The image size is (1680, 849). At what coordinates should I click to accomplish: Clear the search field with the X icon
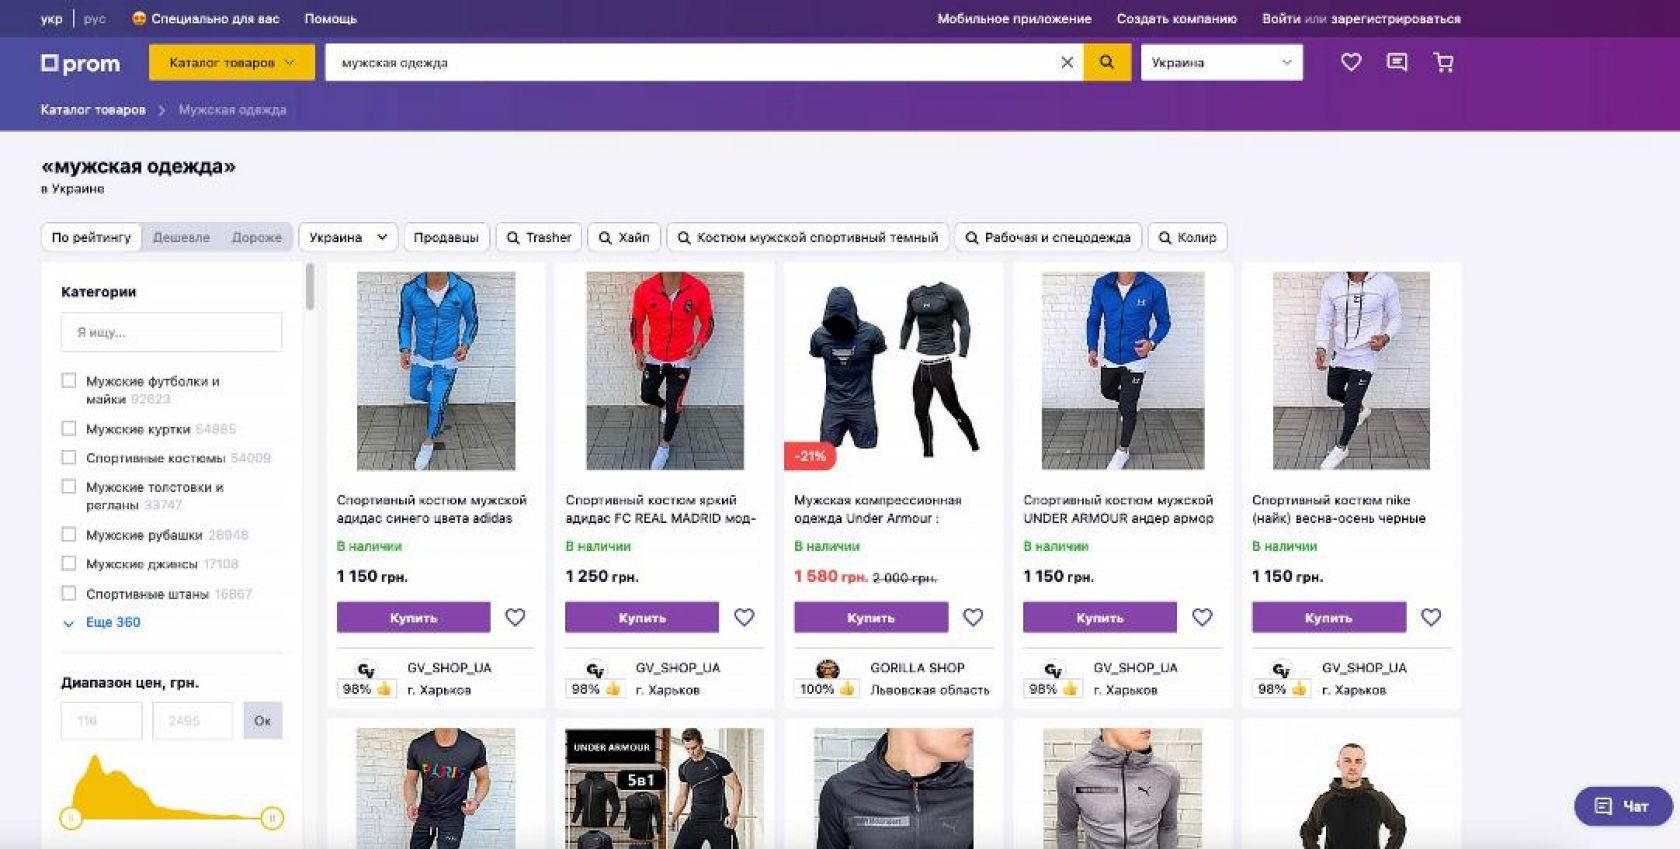click(1067, 62)
